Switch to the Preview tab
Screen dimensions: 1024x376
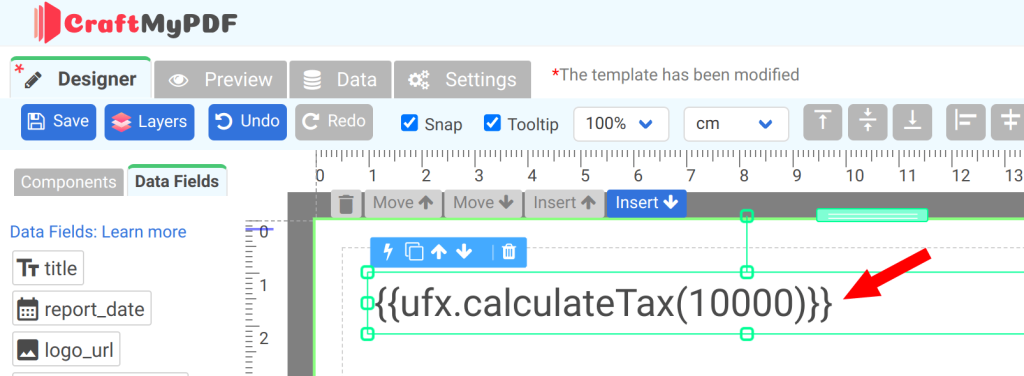coord(221,80)
